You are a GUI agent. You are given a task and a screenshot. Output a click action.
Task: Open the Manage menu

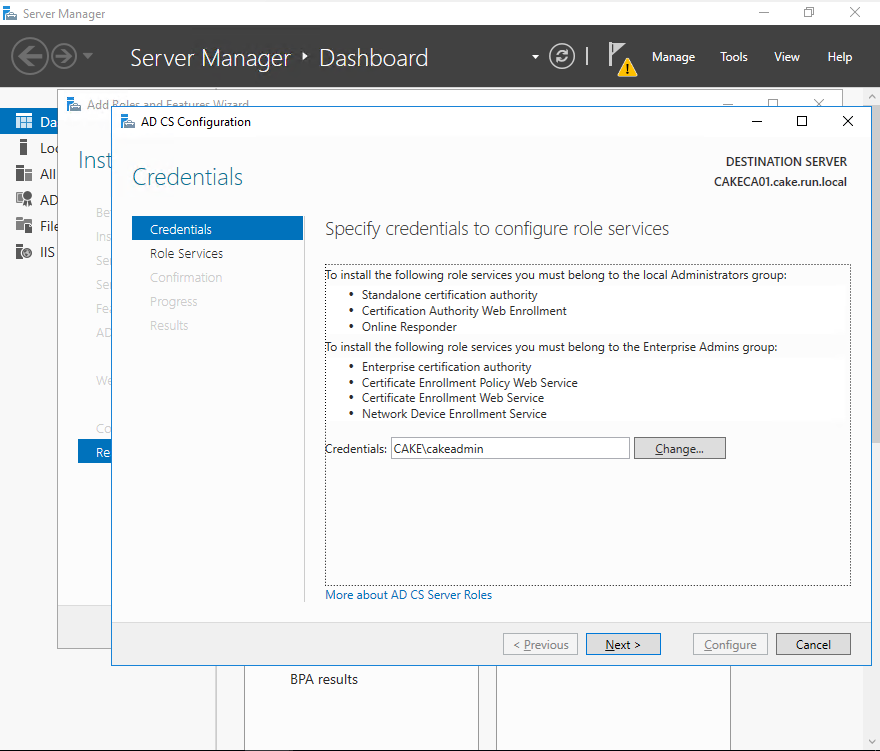point(673,57)
